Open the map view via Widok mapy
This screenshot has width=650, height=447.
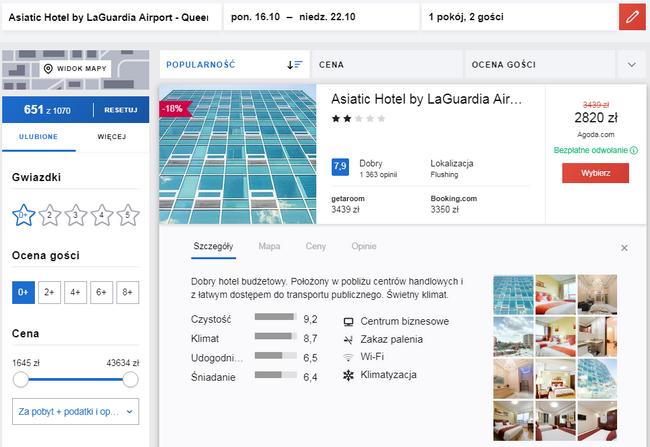pos(75,69)
